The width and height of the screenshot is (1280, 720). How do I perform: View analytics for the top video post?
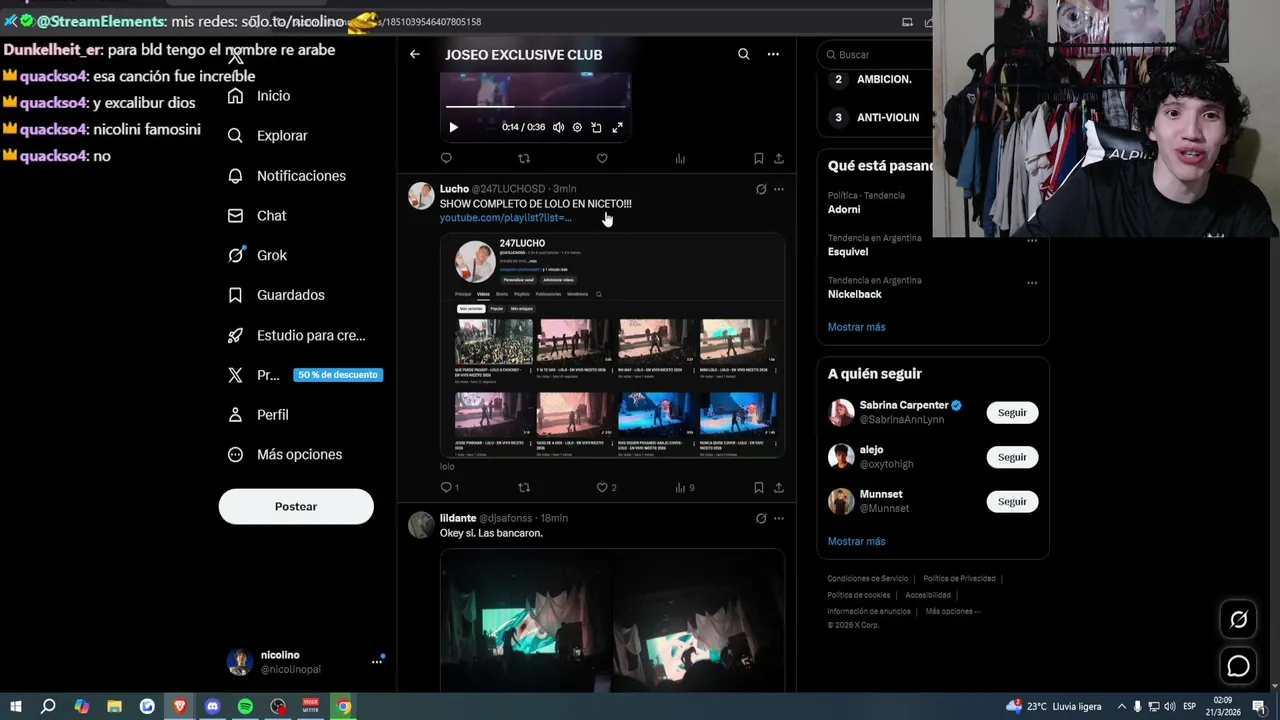pyautogui.click(x=680, y=158)
